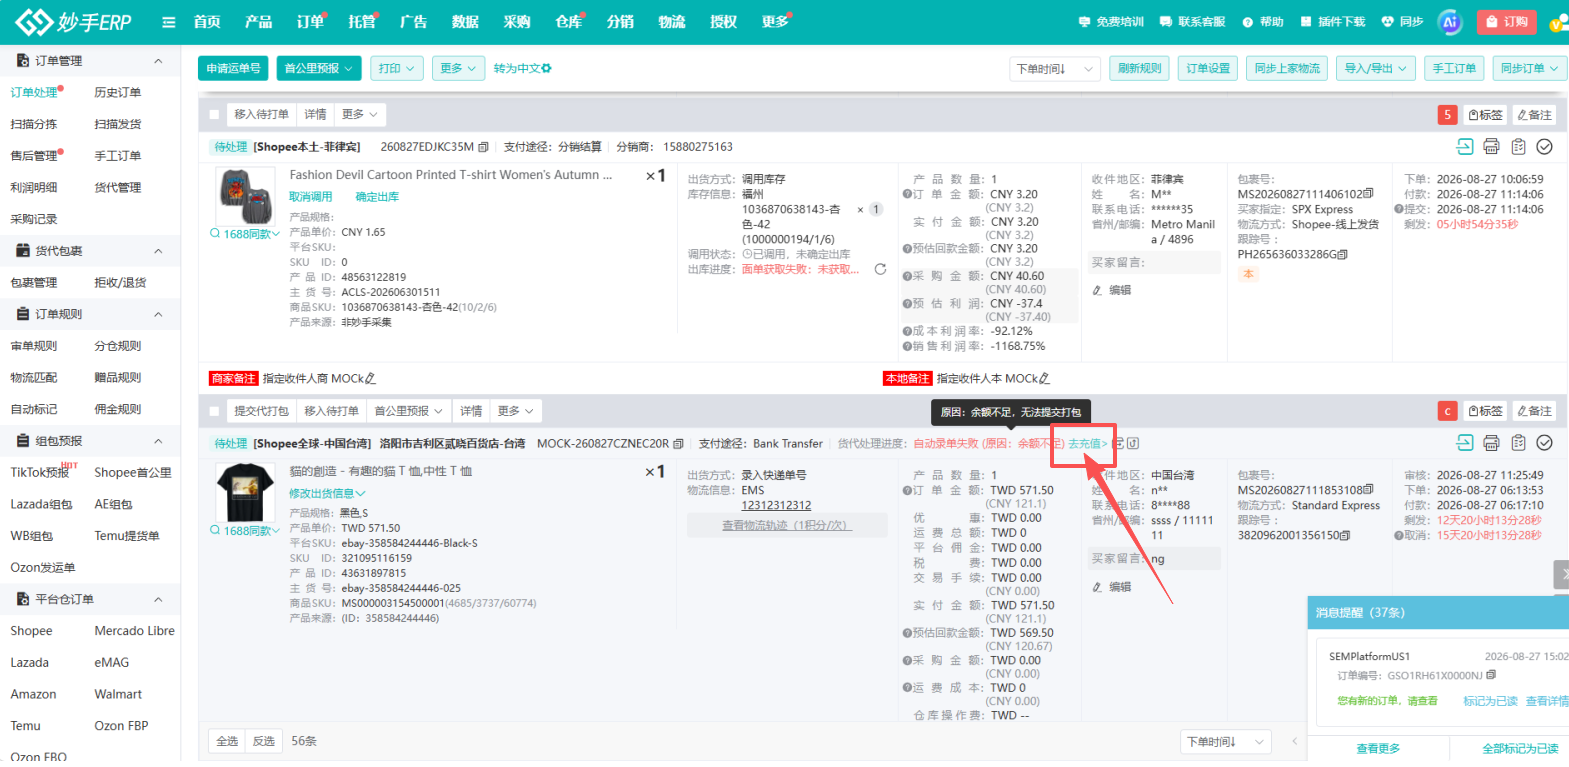Open the 同步订单 dropdown
This screenshot has width=1569, height=767.
[x=1530, y=68]
